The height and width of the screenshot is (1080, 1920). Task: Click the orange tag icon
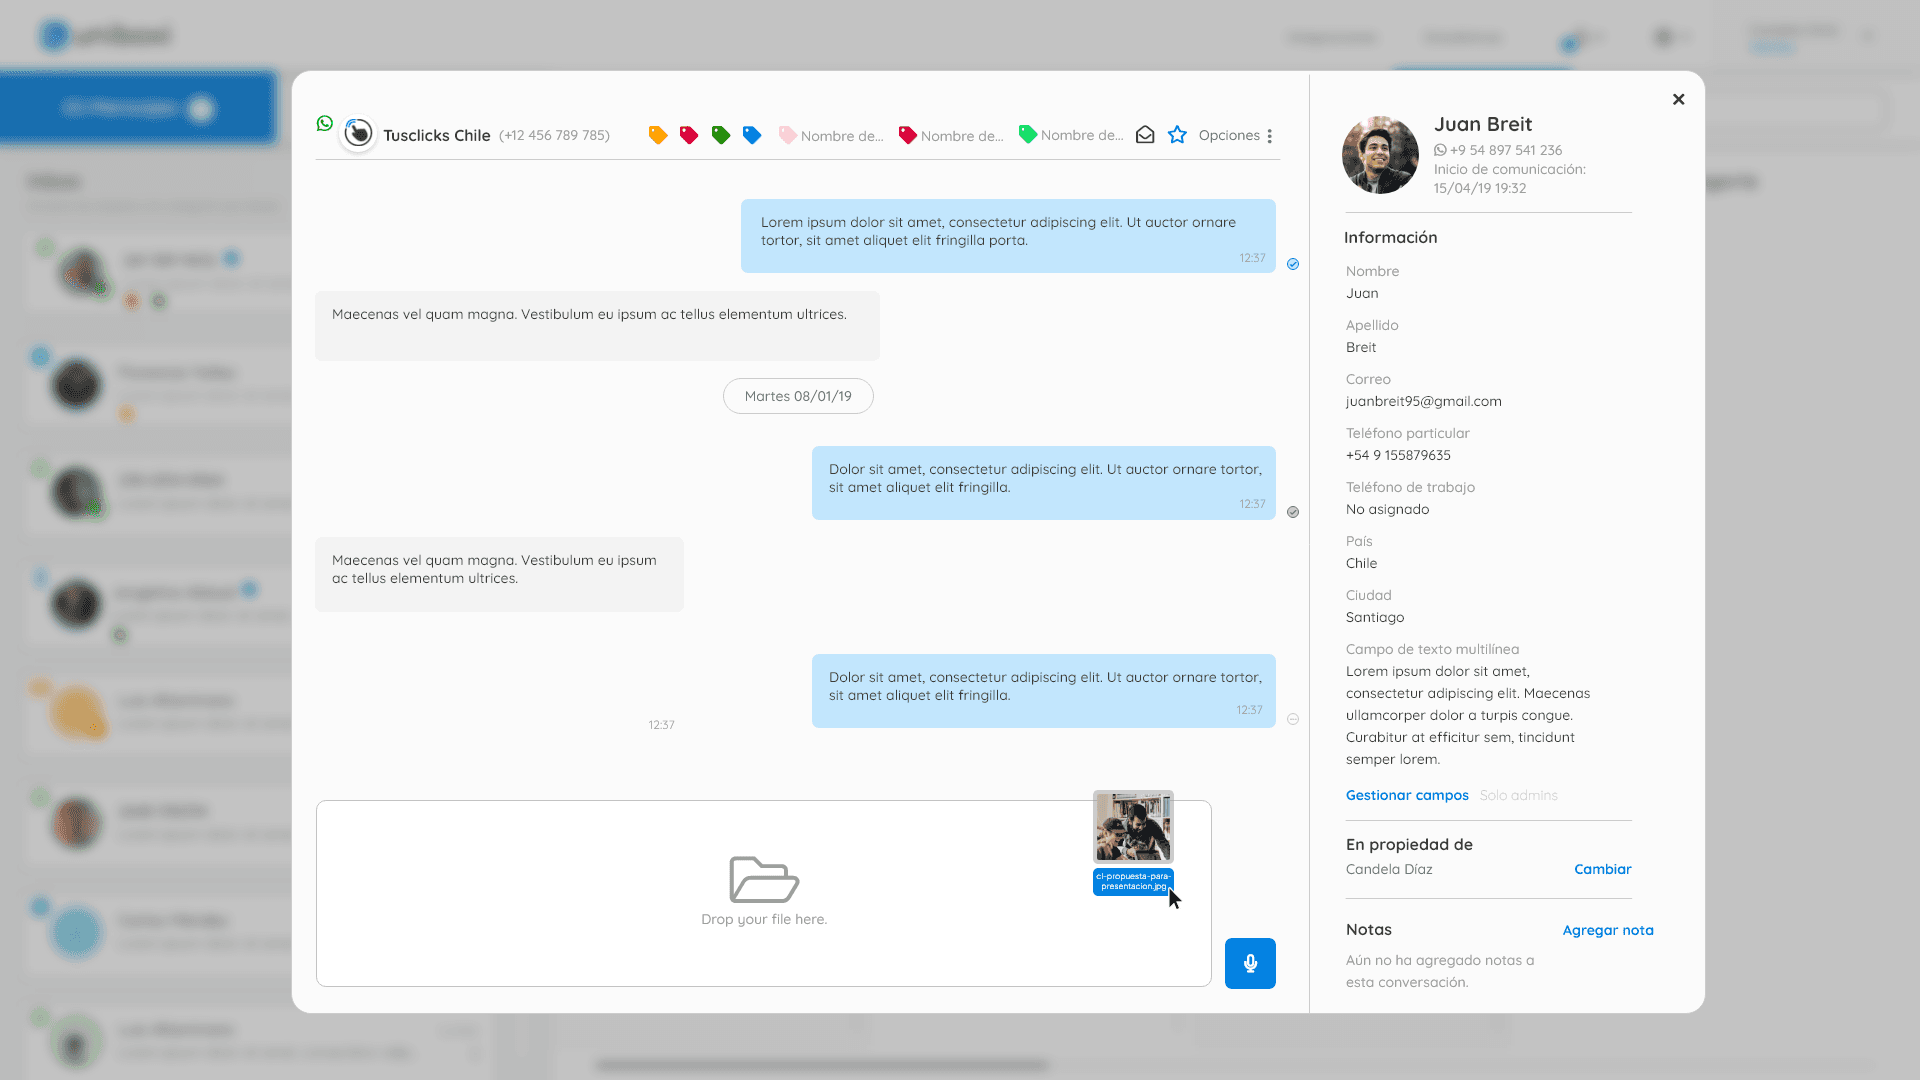pyautogui.click(x=657, y=135)
